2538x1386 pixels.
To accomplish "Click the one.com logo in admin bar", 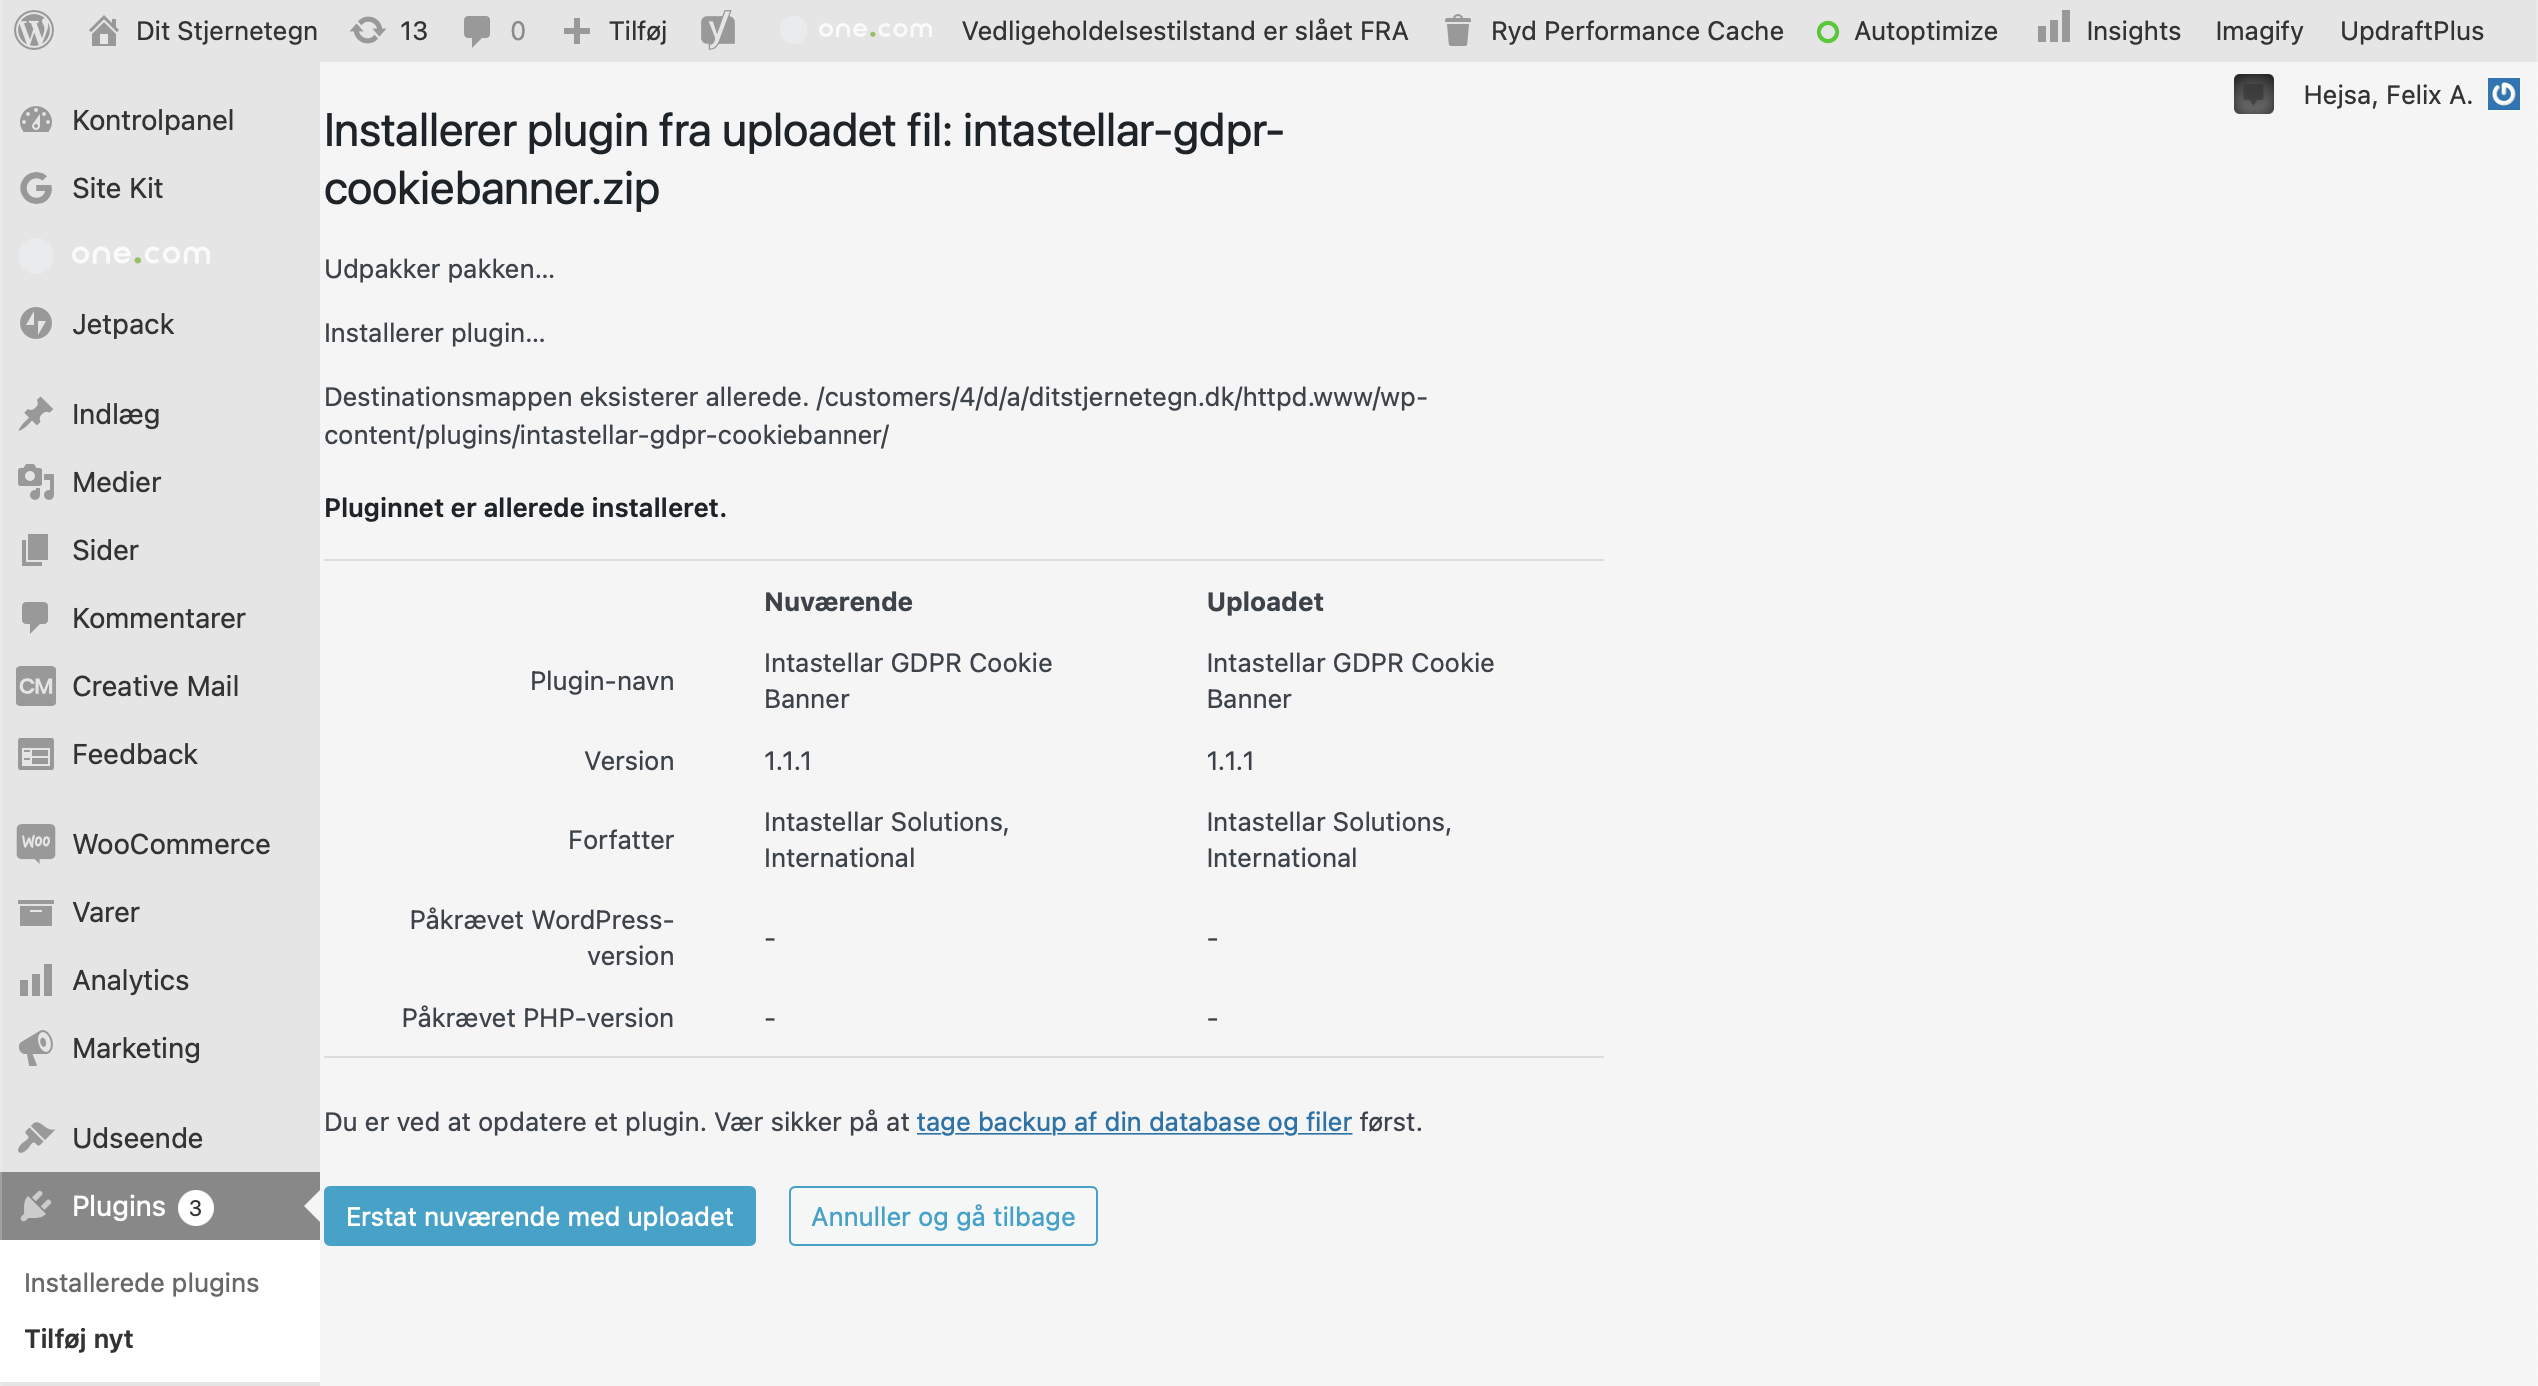I will tap(856, 31).
